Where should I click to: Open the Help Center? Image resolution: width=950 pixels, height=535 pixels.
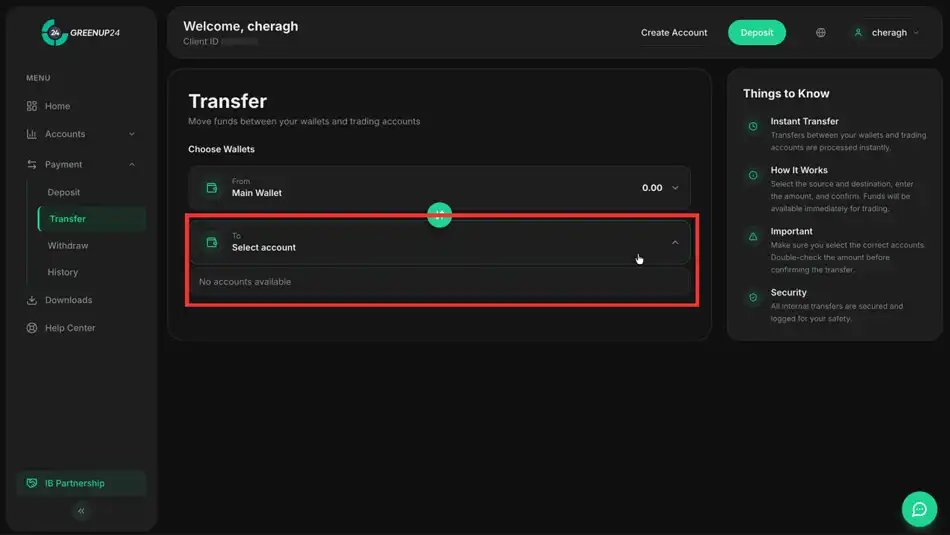point(70,328)
